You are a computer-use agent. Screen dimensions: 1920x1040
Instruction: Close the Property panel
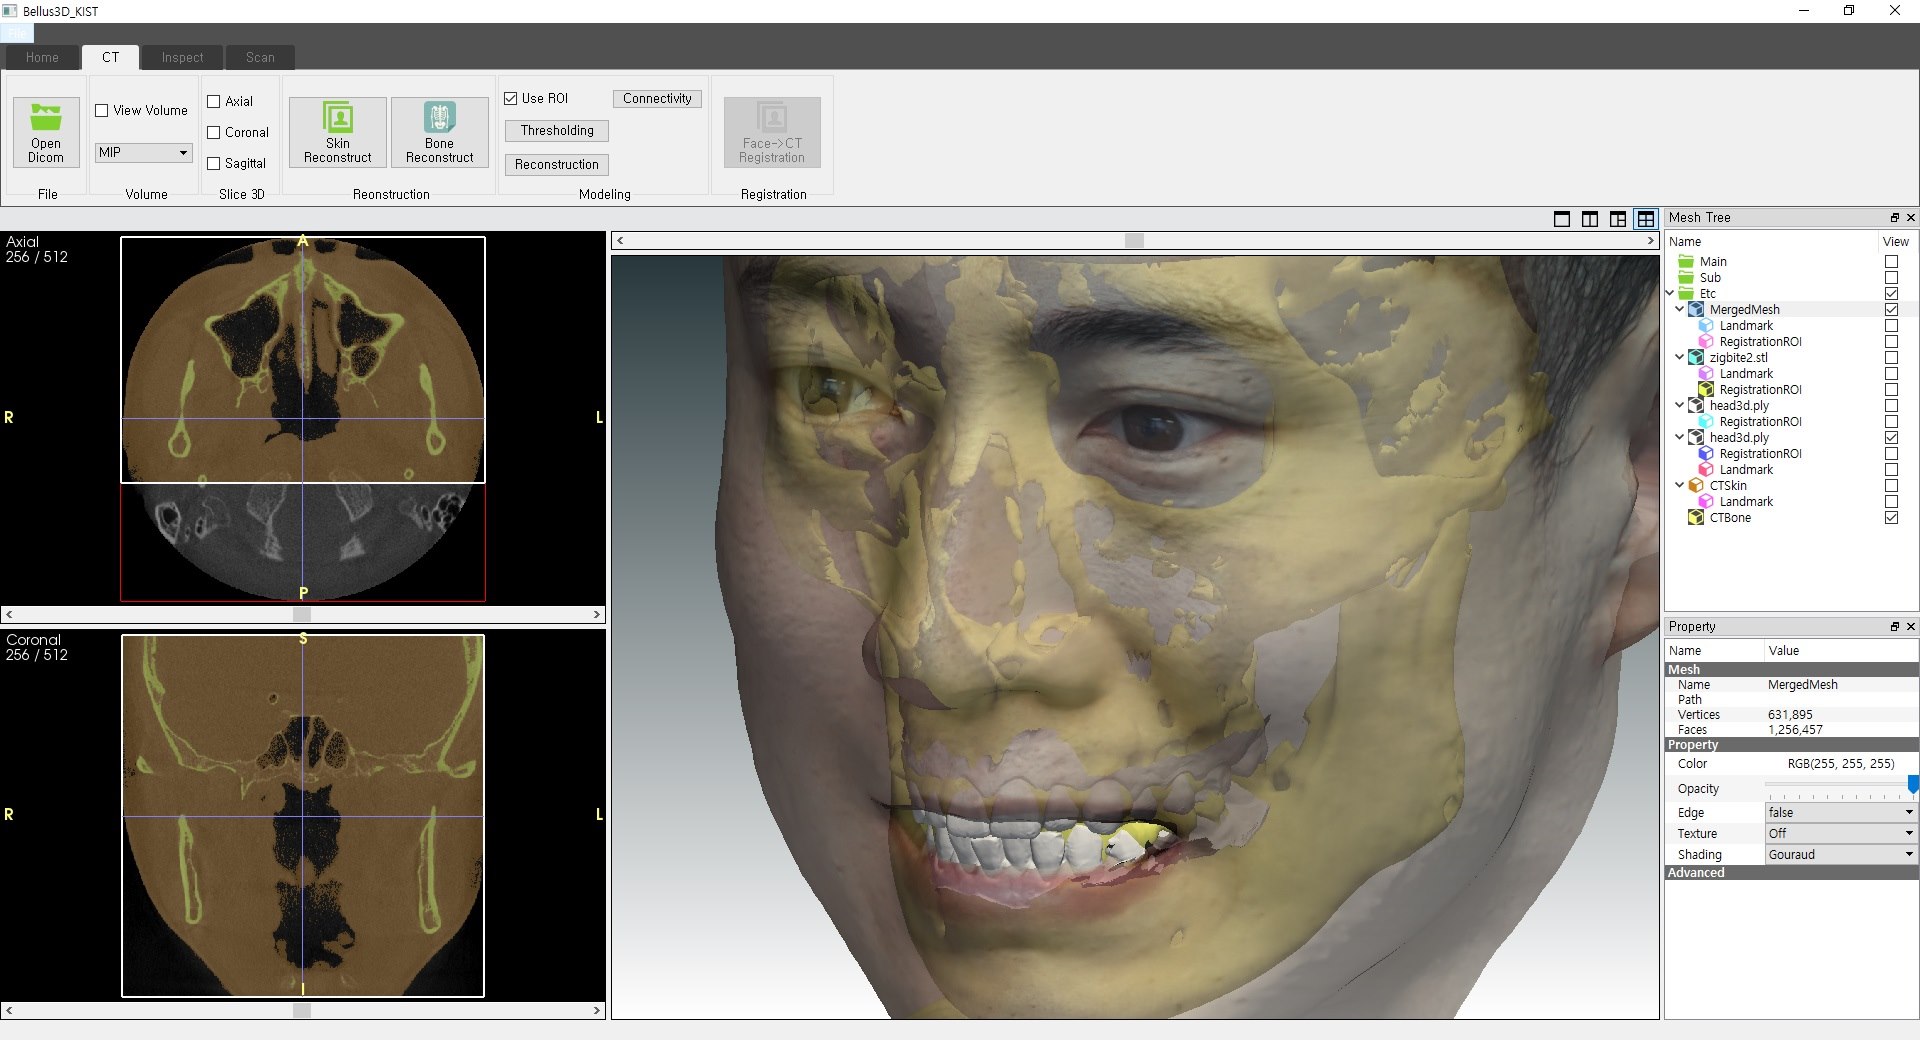[x=1910, y=626]
